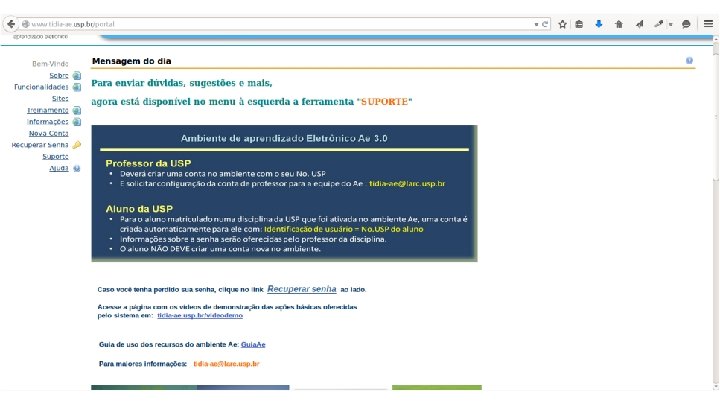Viewport: 720px width, 405px height.
Task: Open Treinamento in the sidebar
Action: point(48,110)
